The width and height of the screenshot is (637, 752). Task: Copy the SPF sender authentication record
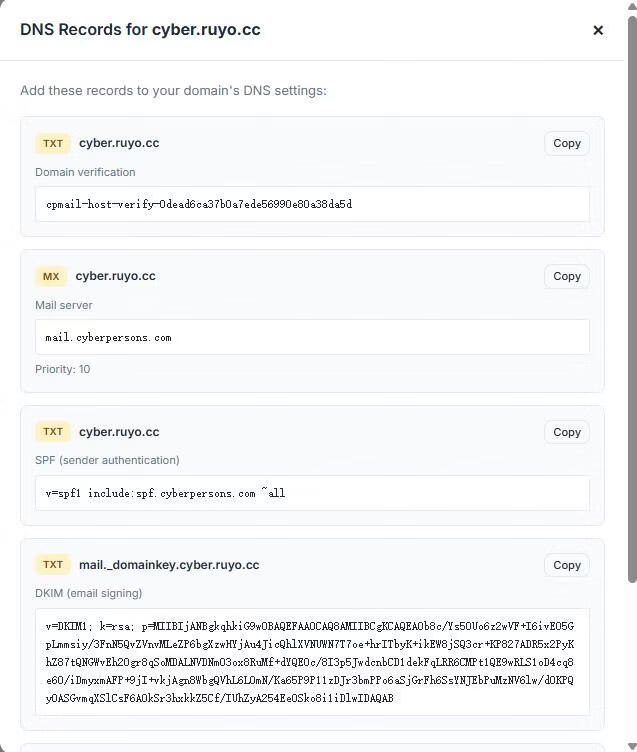566,432
